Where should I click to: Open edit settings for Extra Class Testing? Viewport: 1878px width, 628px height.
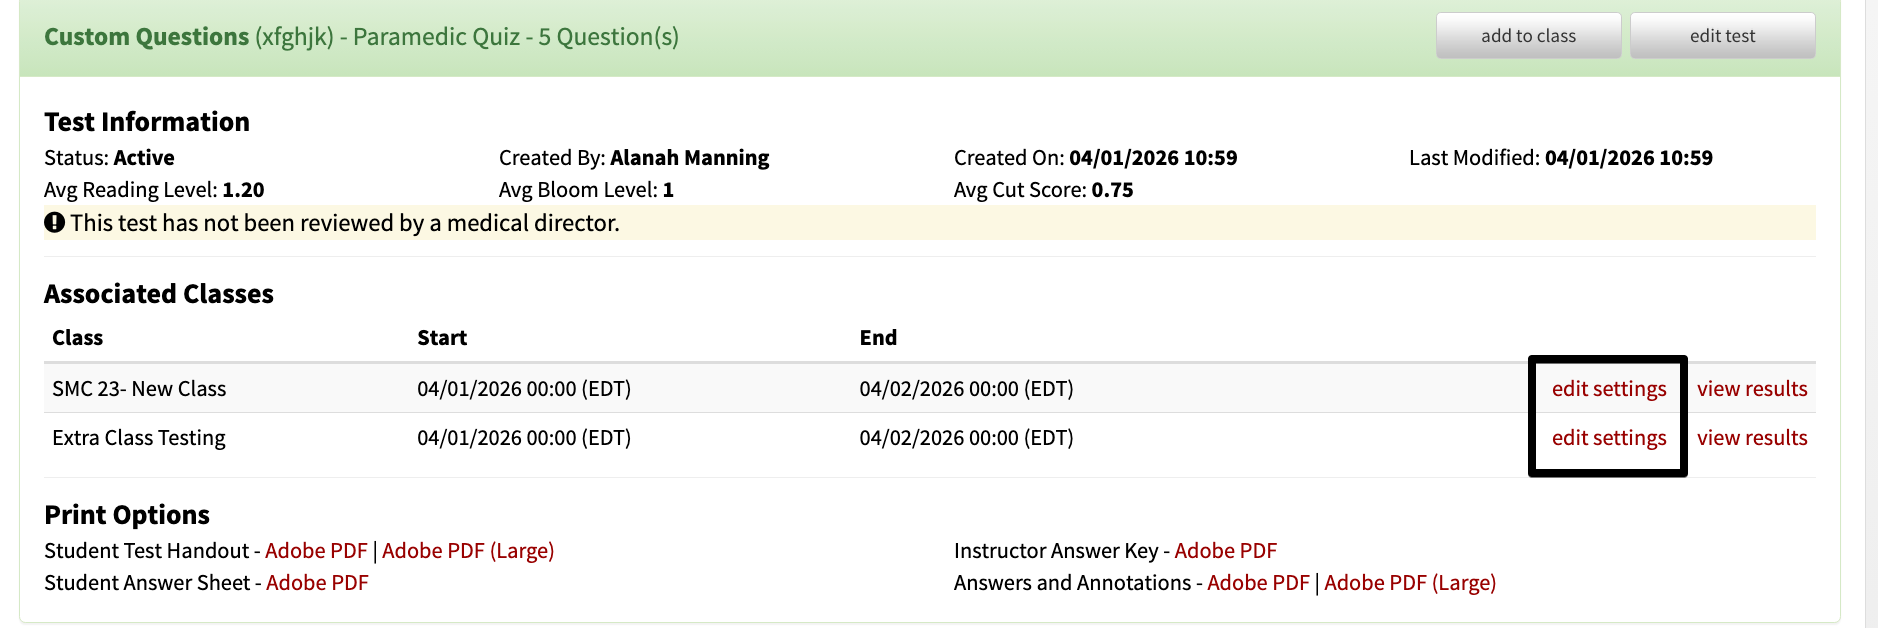click(x=1609, y=438)
